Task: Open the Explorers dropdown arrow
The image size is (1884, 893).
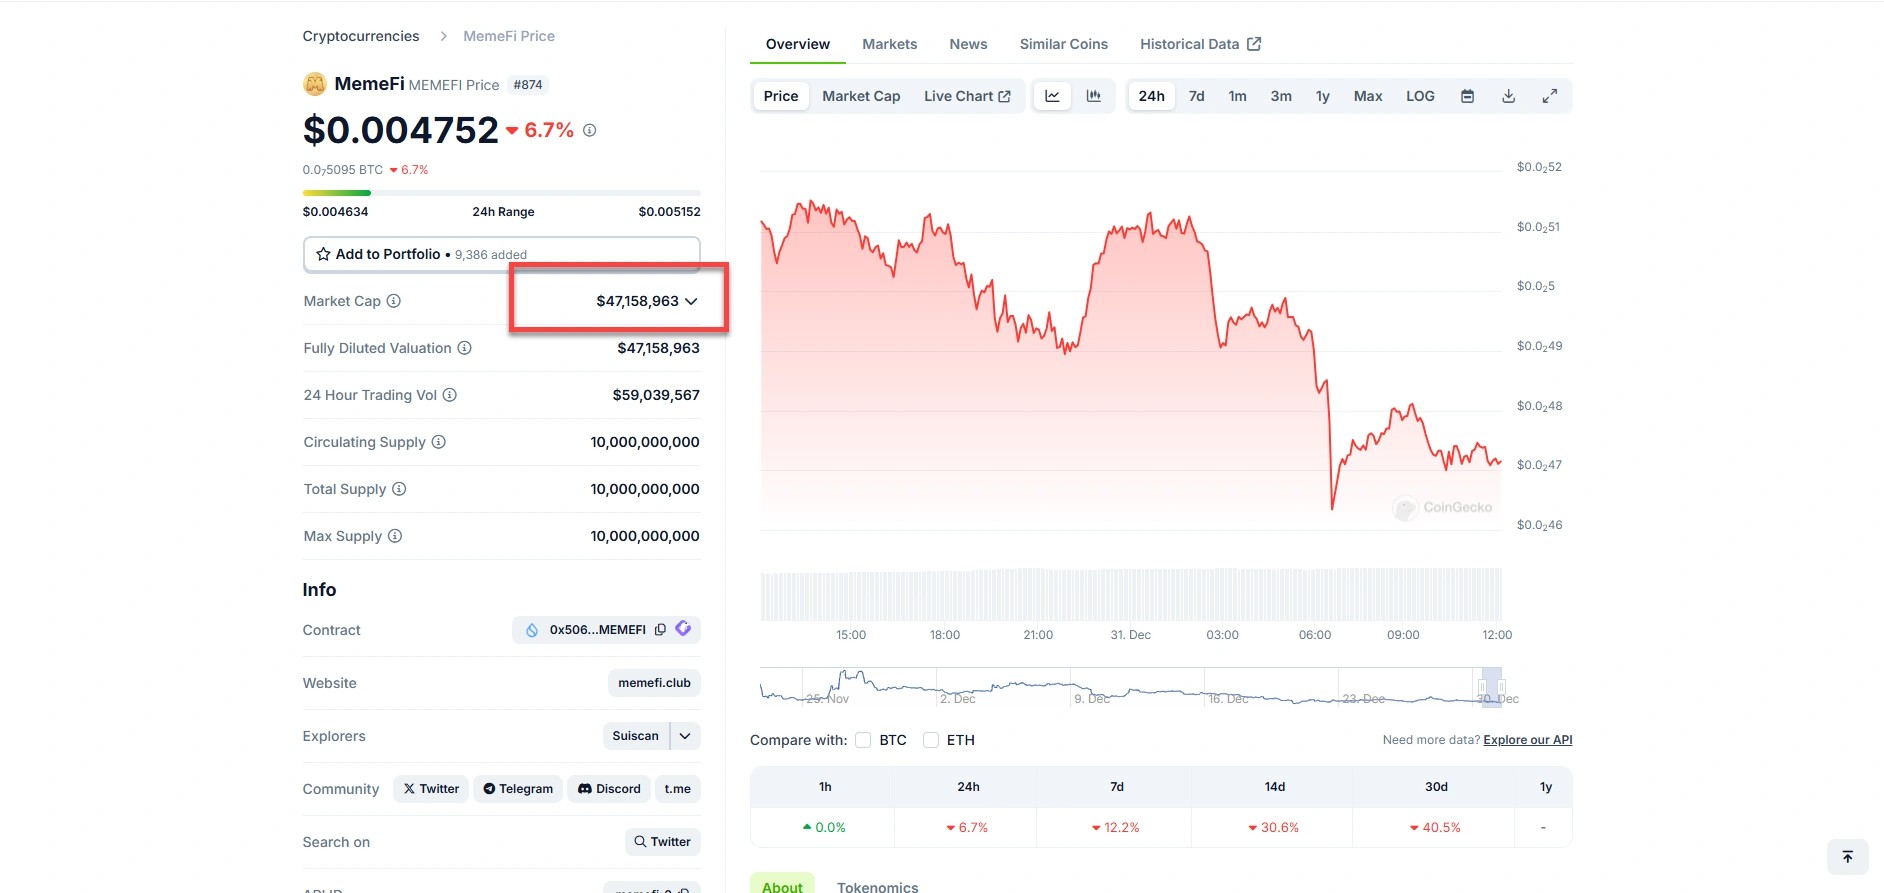Action: 685,736
